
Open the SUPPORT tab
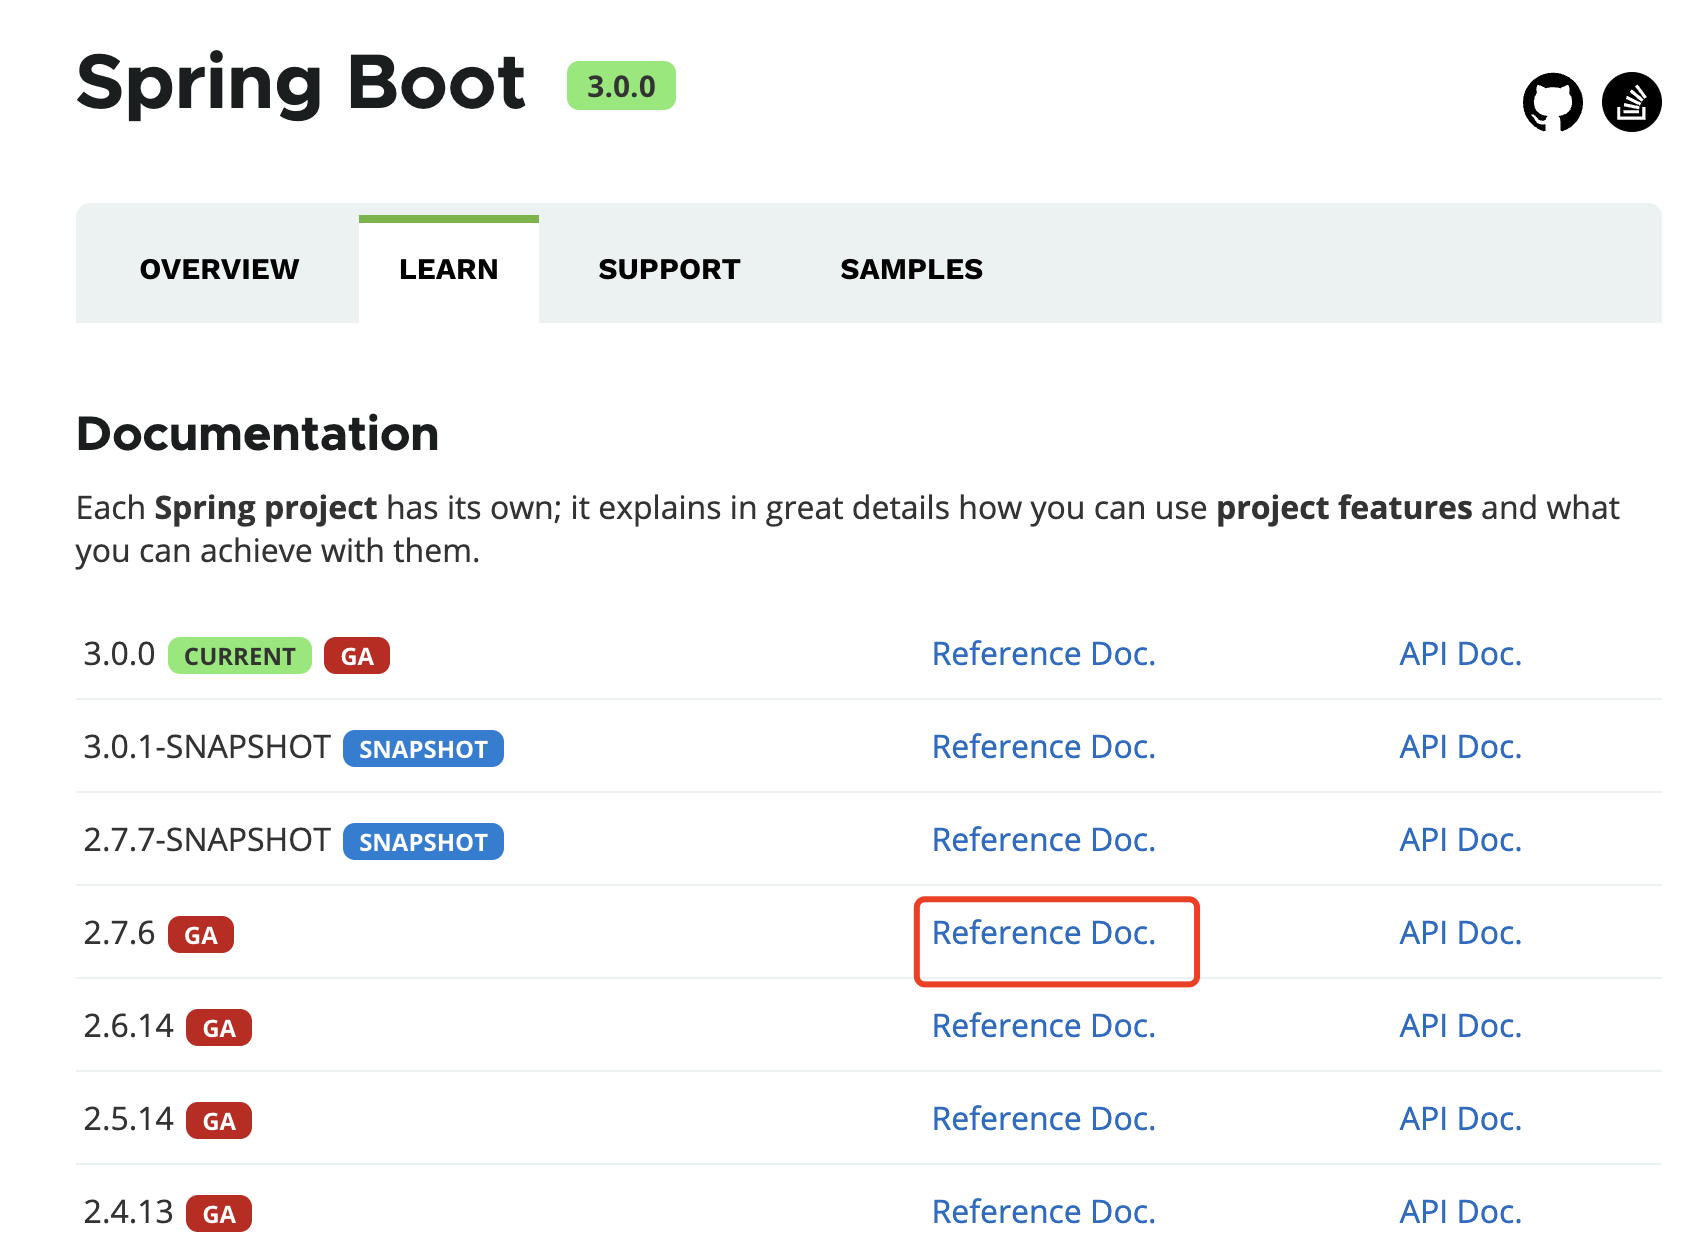pos(669,269)
